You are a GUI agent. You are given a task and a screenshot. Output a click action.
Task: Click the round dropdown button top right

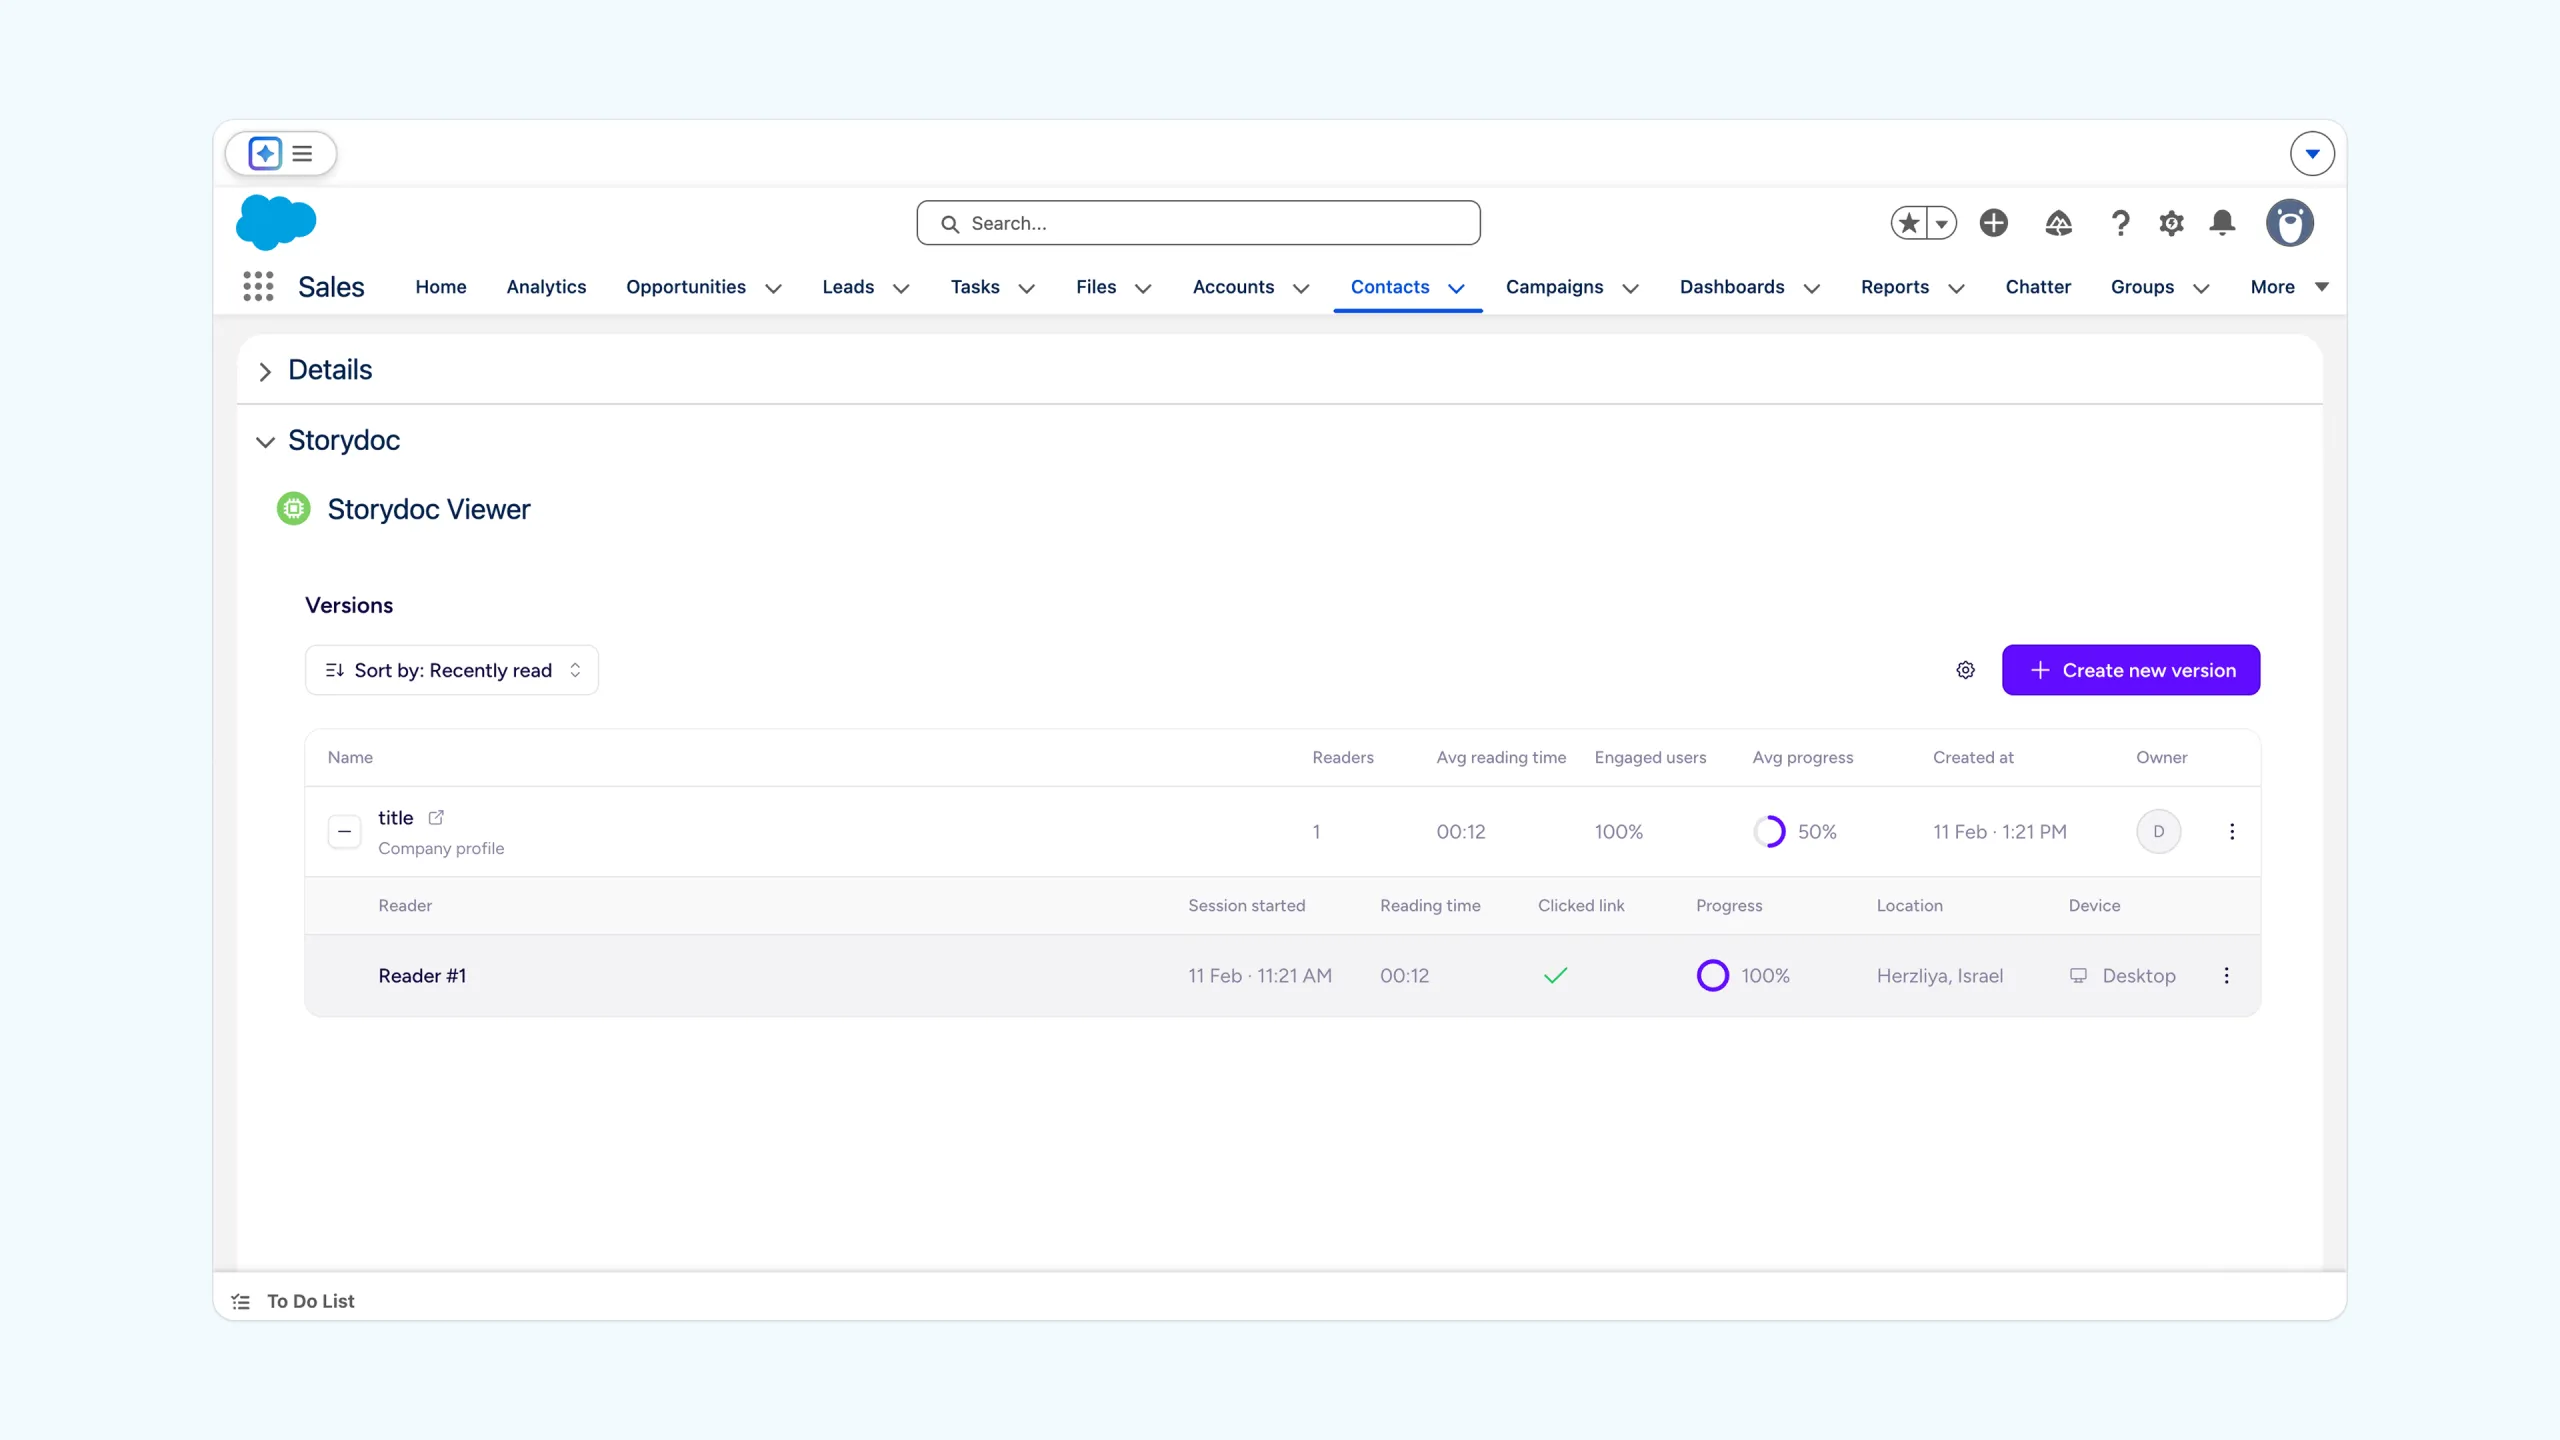tap(2312, 153)
